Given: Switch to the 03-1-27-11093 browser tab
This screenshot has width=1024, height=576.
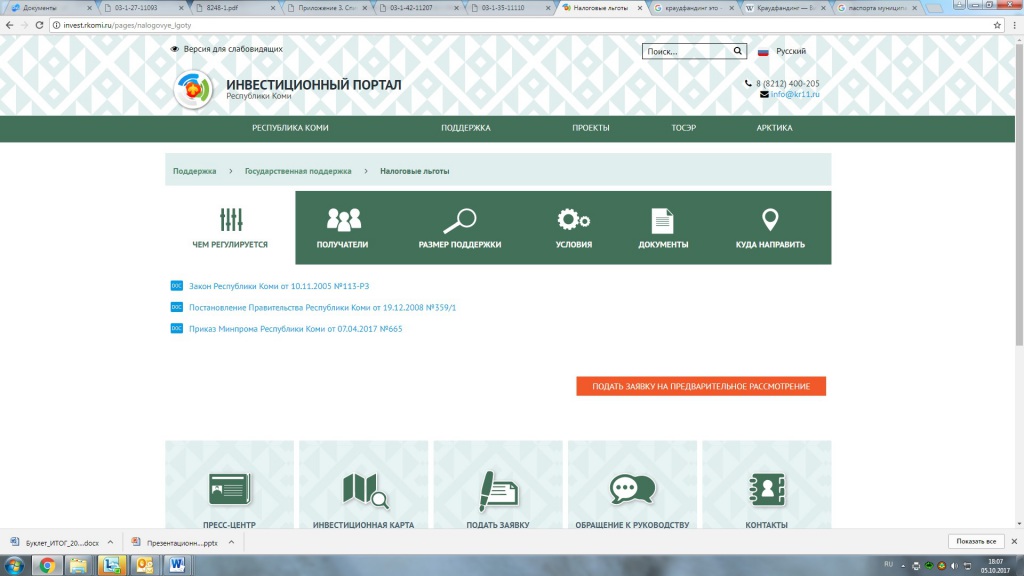Looking at the screenshot, I should [x=144, y=8].
